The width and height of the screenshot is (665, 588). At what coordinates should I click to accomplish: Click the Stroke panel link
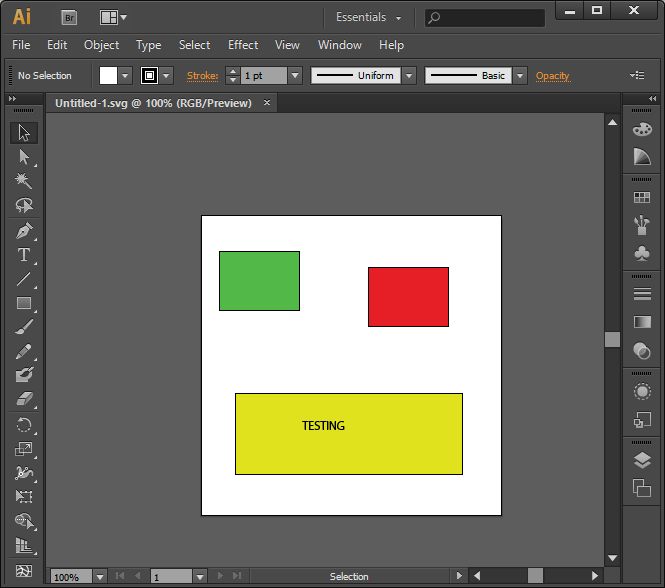[x=203, y=76]
